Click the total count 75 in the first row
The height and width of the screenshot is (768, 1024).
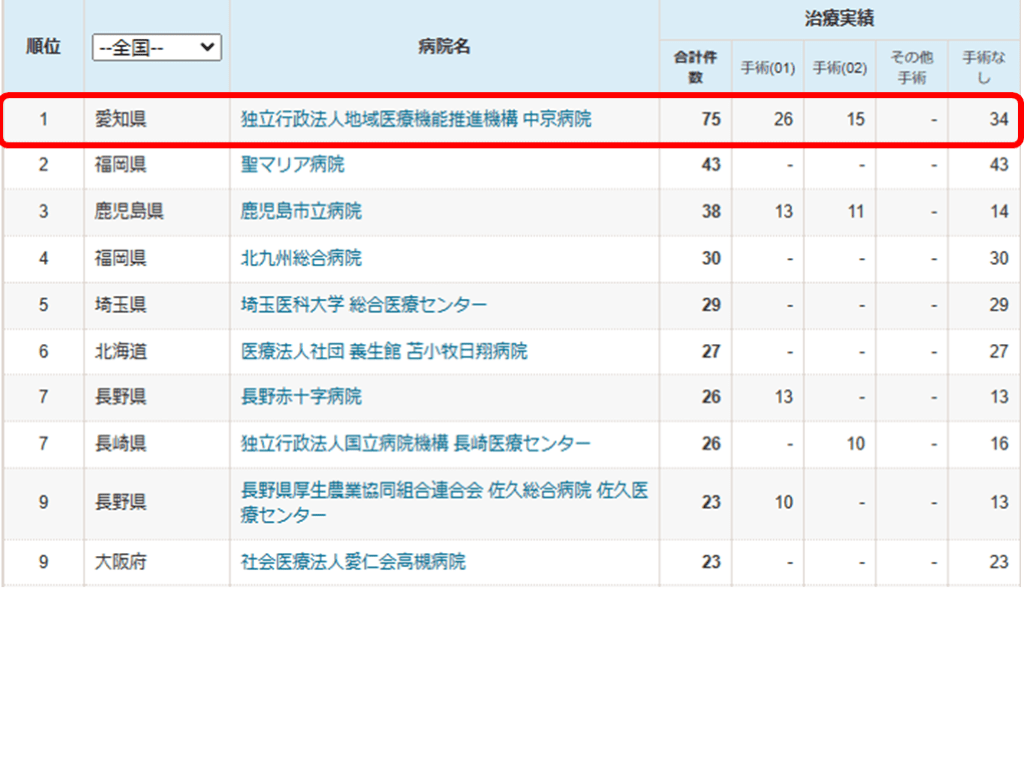tap(710, 120)
